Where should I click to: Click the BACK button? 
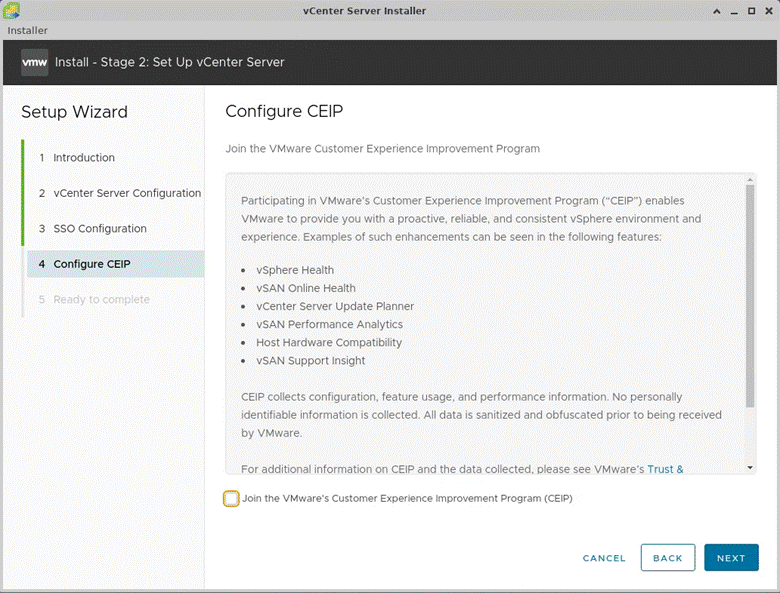(x=668, y=558)
